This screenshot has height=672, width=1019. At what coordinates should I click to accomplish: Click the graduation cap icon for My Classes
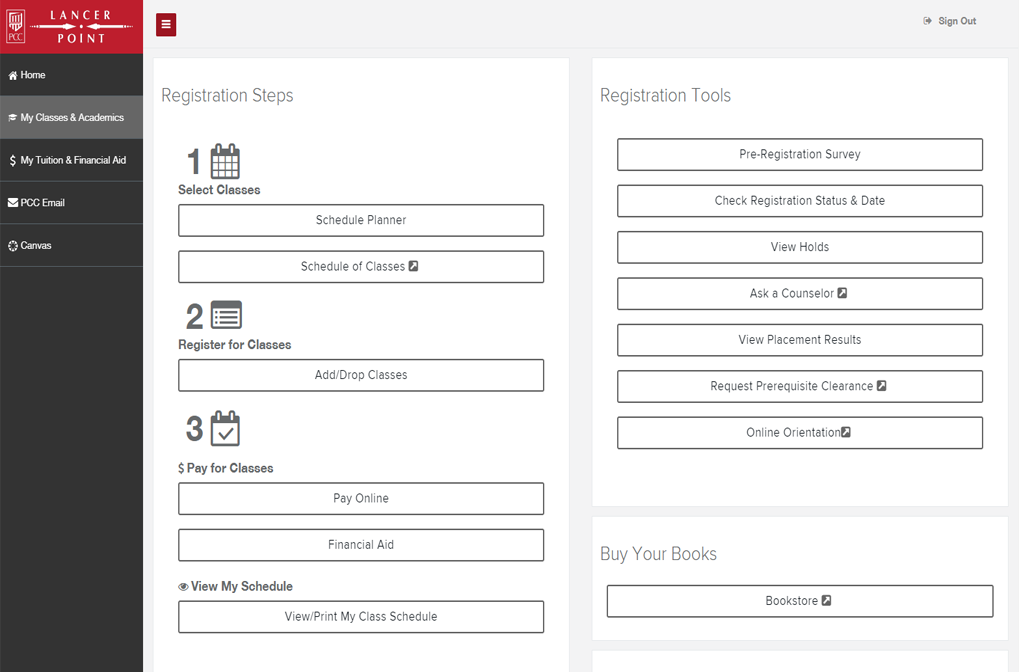pyautogui.click(x=12, y=118)
